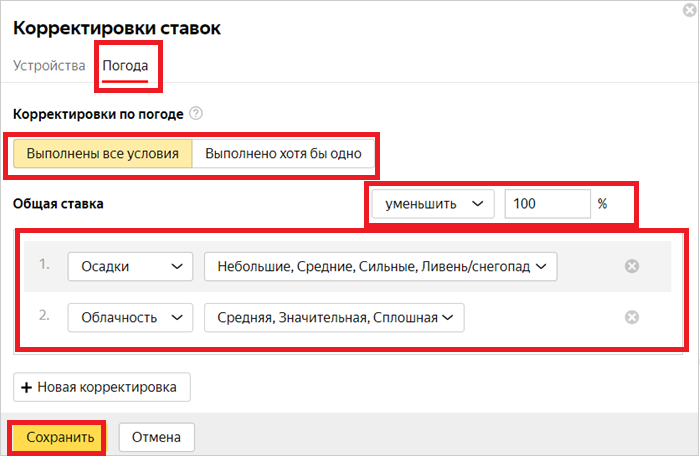Viewport: 700px width, 456px height.
Task: Open the уменьшить bid direction dropdown
Action: pyautogui.click(x=432, y=204)
